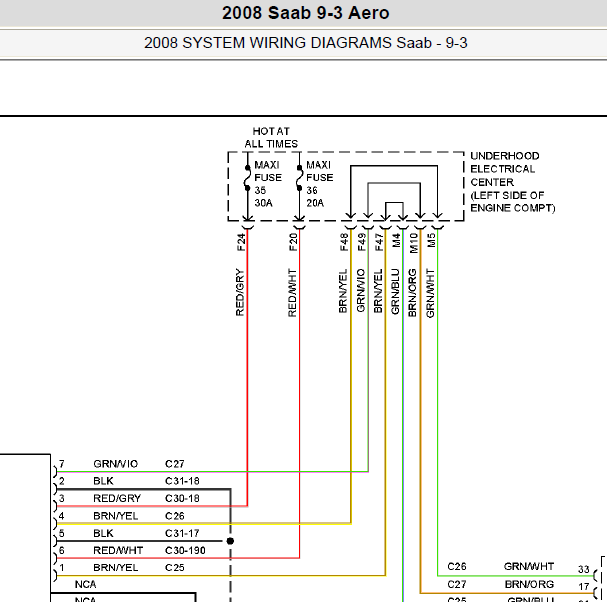Image resolution: width=607 pixels, height=602 pixels.
Task: Click the F49 connector terminal label
Action: coord(362,242)
